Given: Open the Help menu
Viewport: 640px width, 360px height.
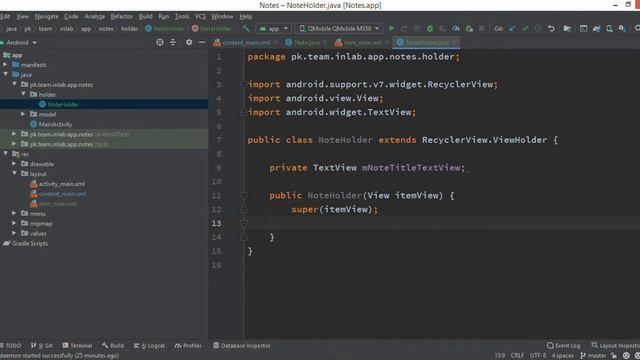Looking at the screenshot, I should (246, 17).
